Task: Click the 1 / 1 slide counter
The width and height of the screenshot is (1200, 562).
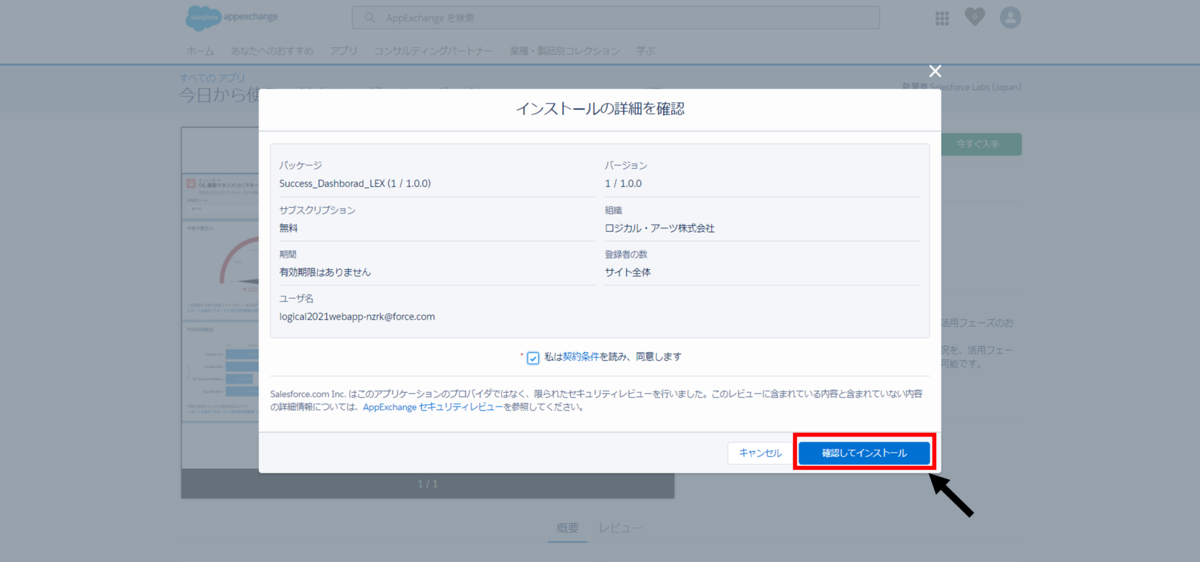Action: [428, 484]
